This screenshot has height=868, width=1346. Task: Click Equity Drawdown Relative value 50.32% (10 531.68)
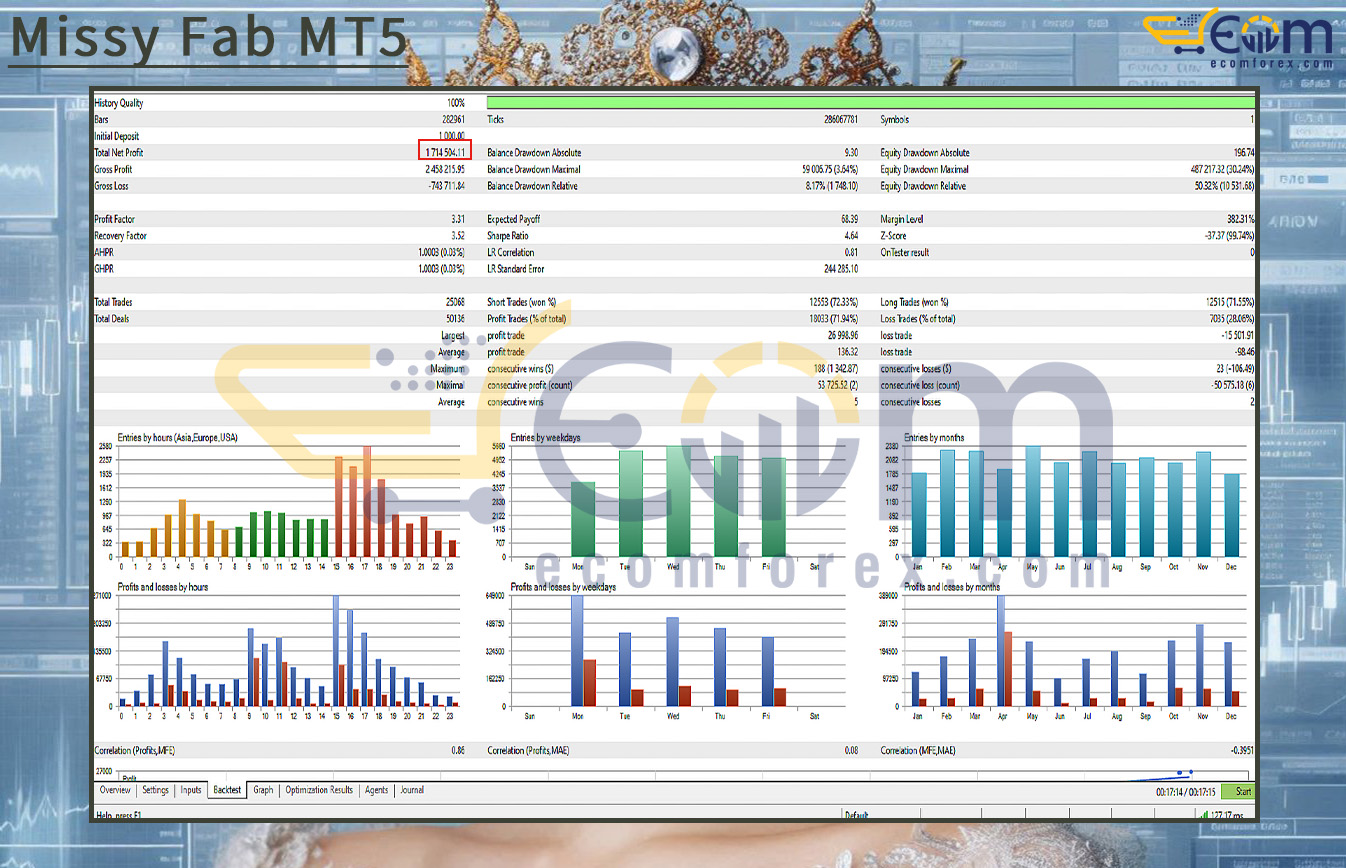point(1223,186)
